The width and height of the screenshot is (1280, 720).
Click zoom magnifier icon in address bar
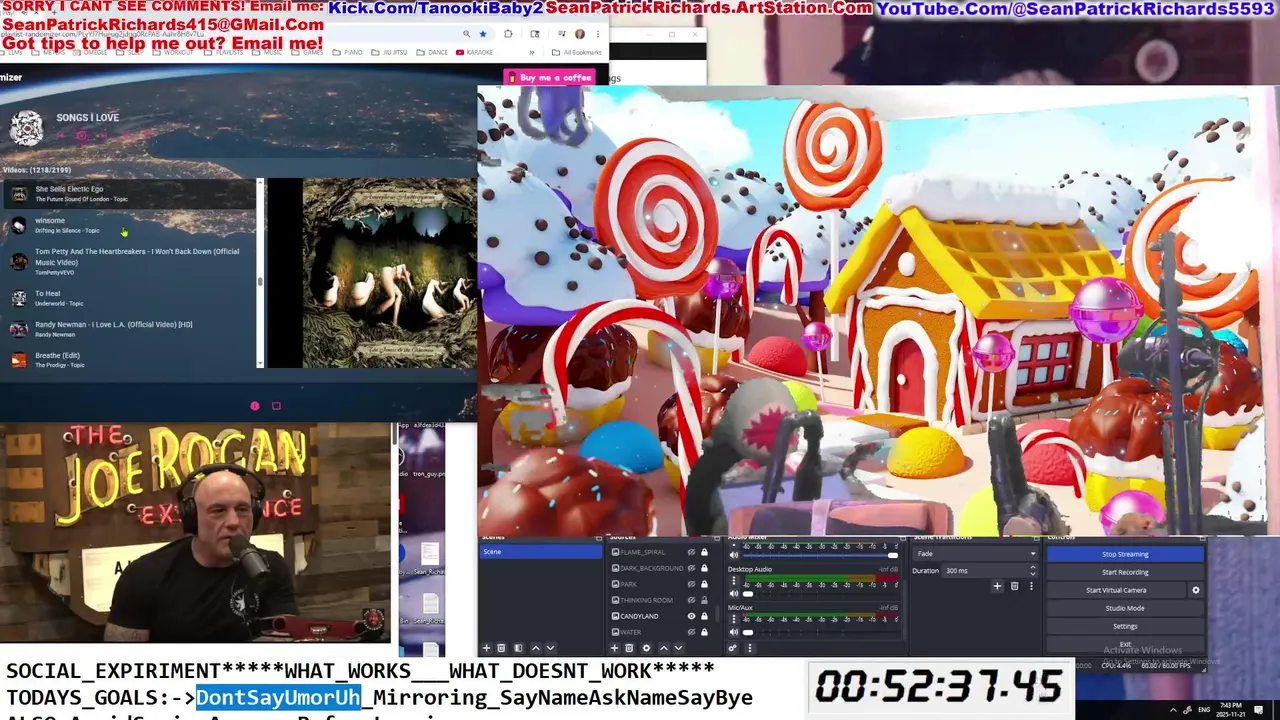pyautogui.click(x=467, y=34)
